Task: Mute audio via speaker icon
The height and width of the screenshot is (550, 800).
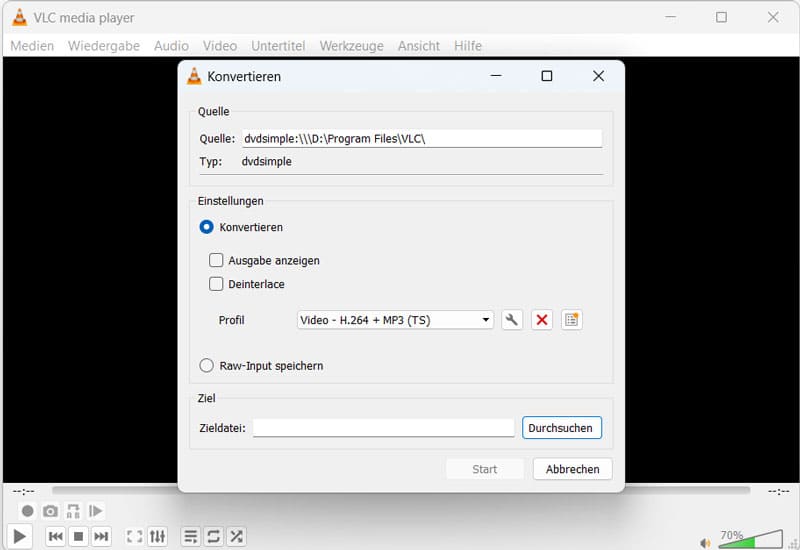Action: click(x=706, y=543)
